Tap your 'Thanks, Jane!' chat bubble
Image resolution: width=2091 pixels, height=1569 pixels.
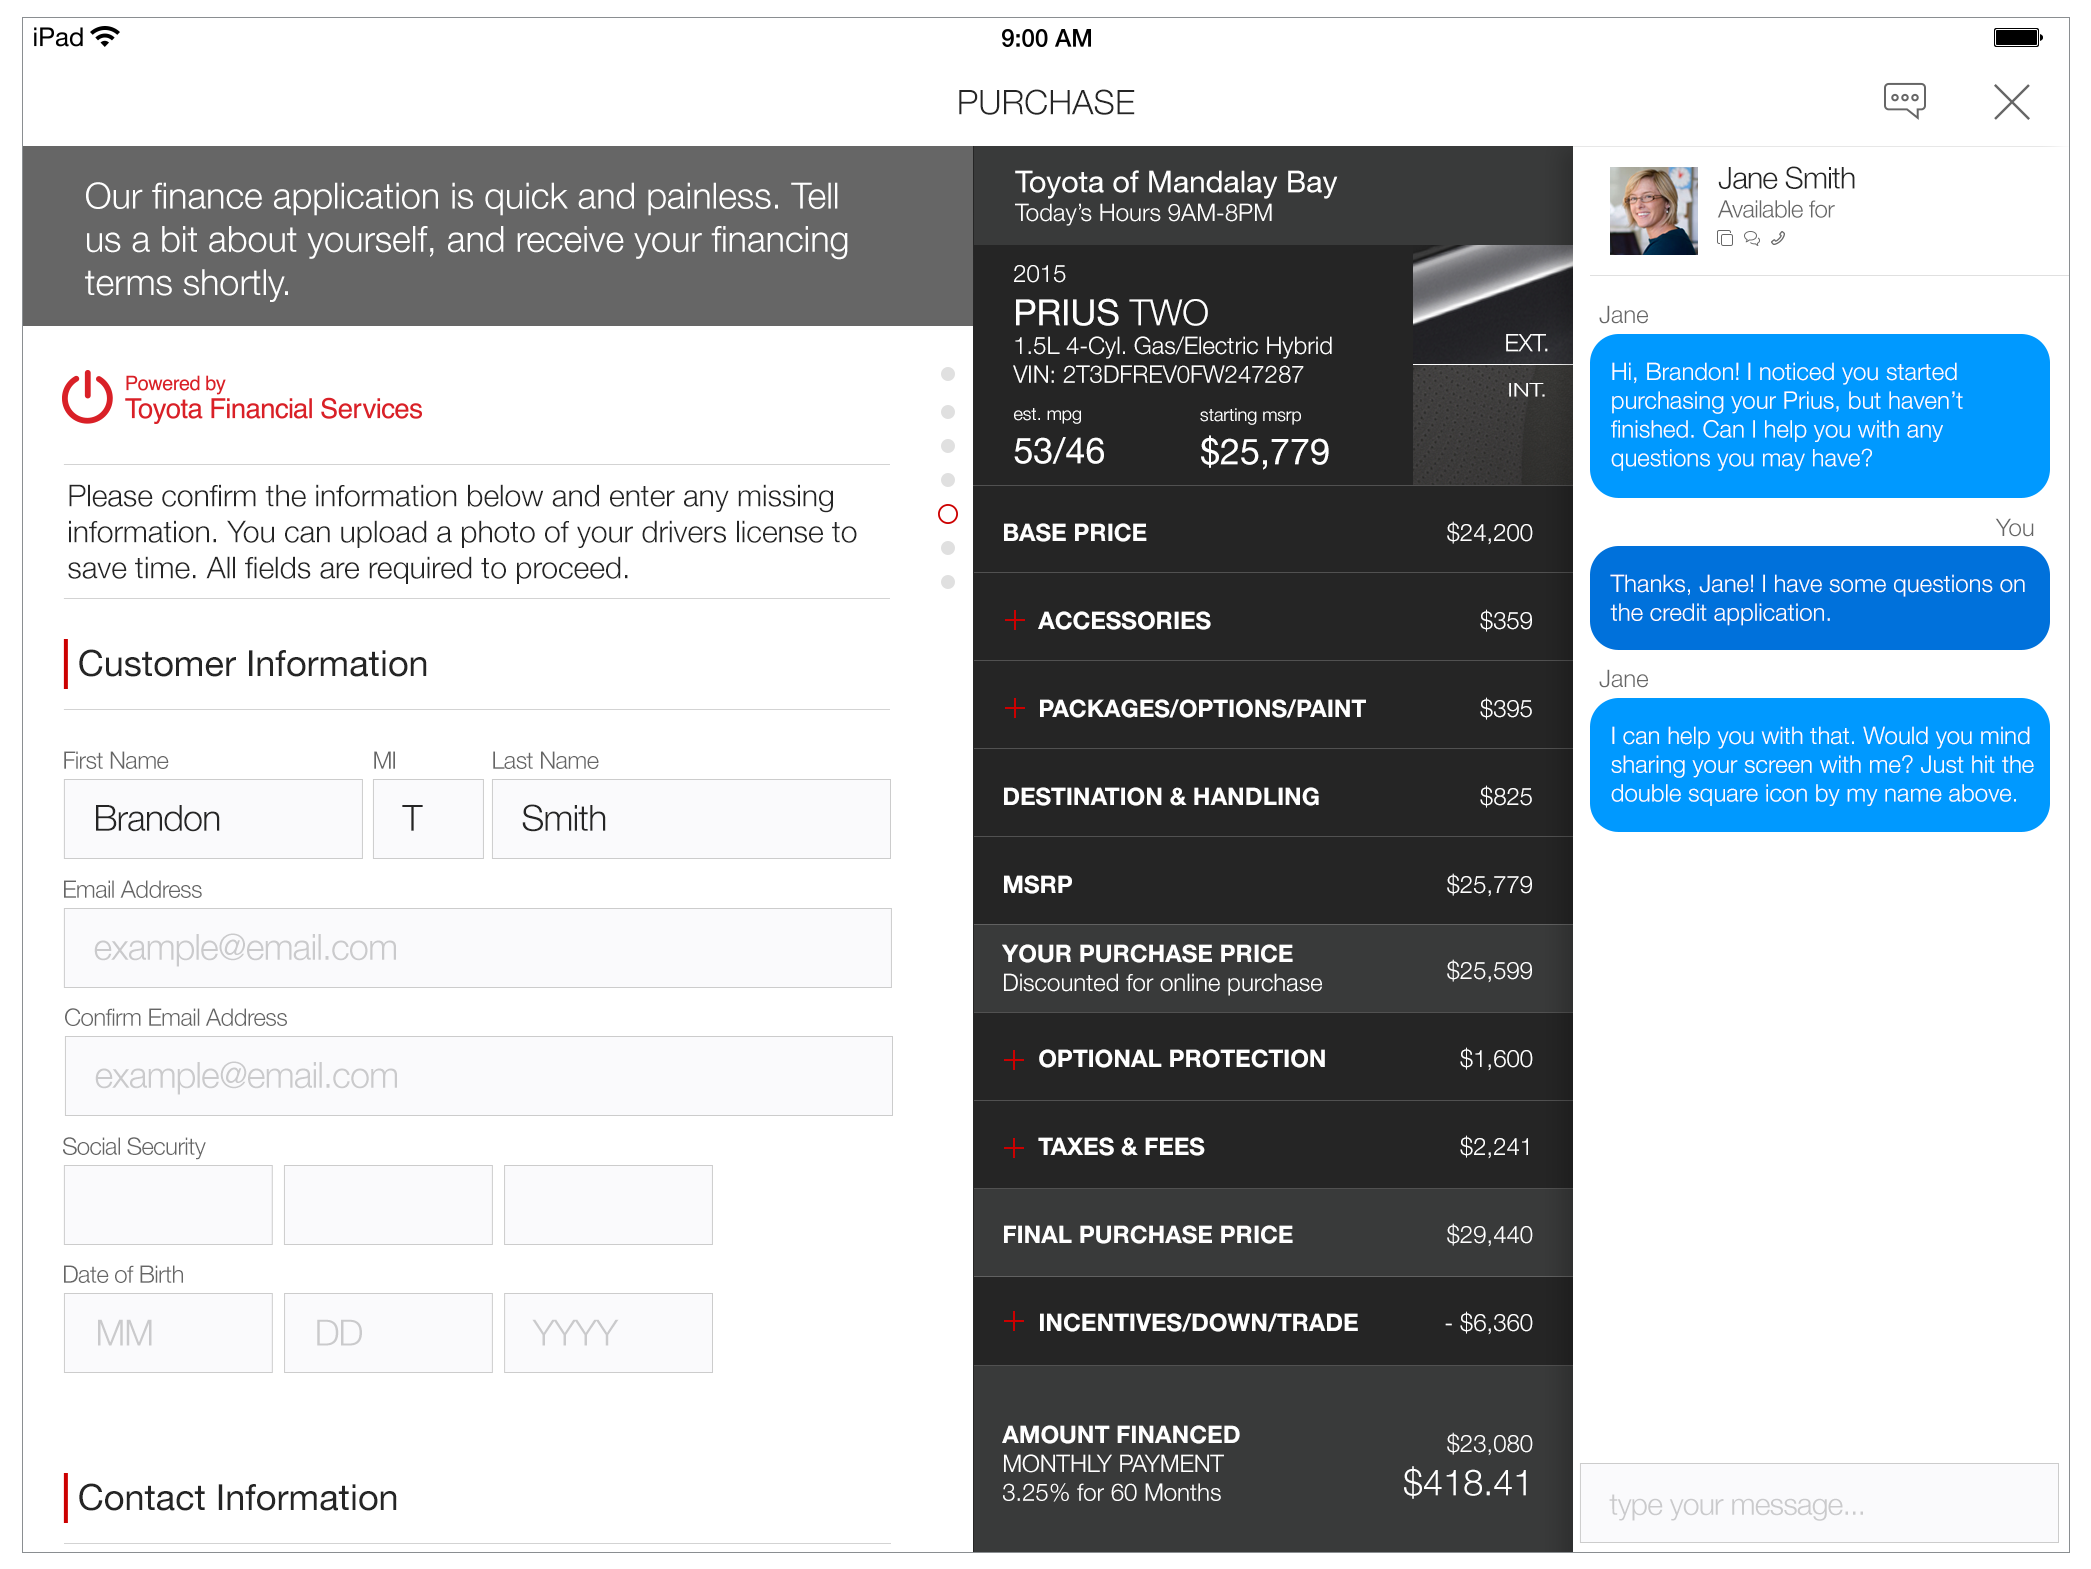click(x=1819, y=598)
